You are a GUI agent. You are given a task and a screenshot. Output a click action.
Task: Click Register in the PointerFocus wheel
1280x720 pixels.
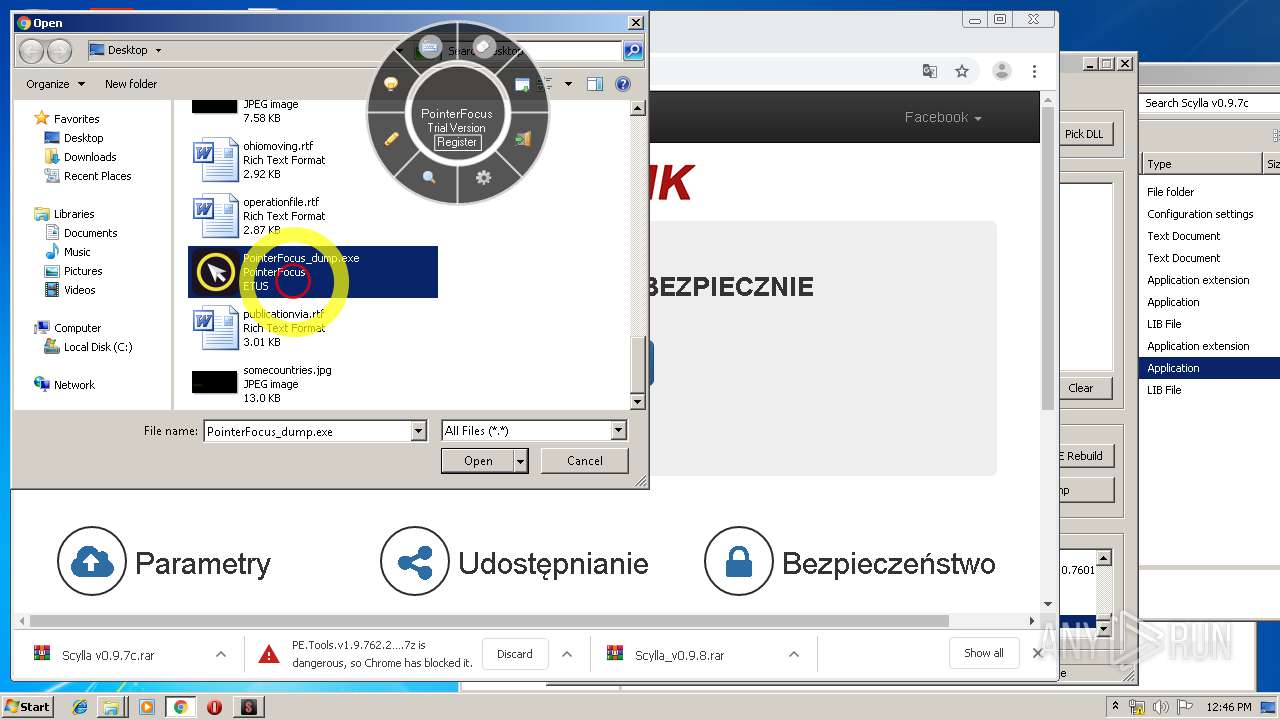pos(457,142)
